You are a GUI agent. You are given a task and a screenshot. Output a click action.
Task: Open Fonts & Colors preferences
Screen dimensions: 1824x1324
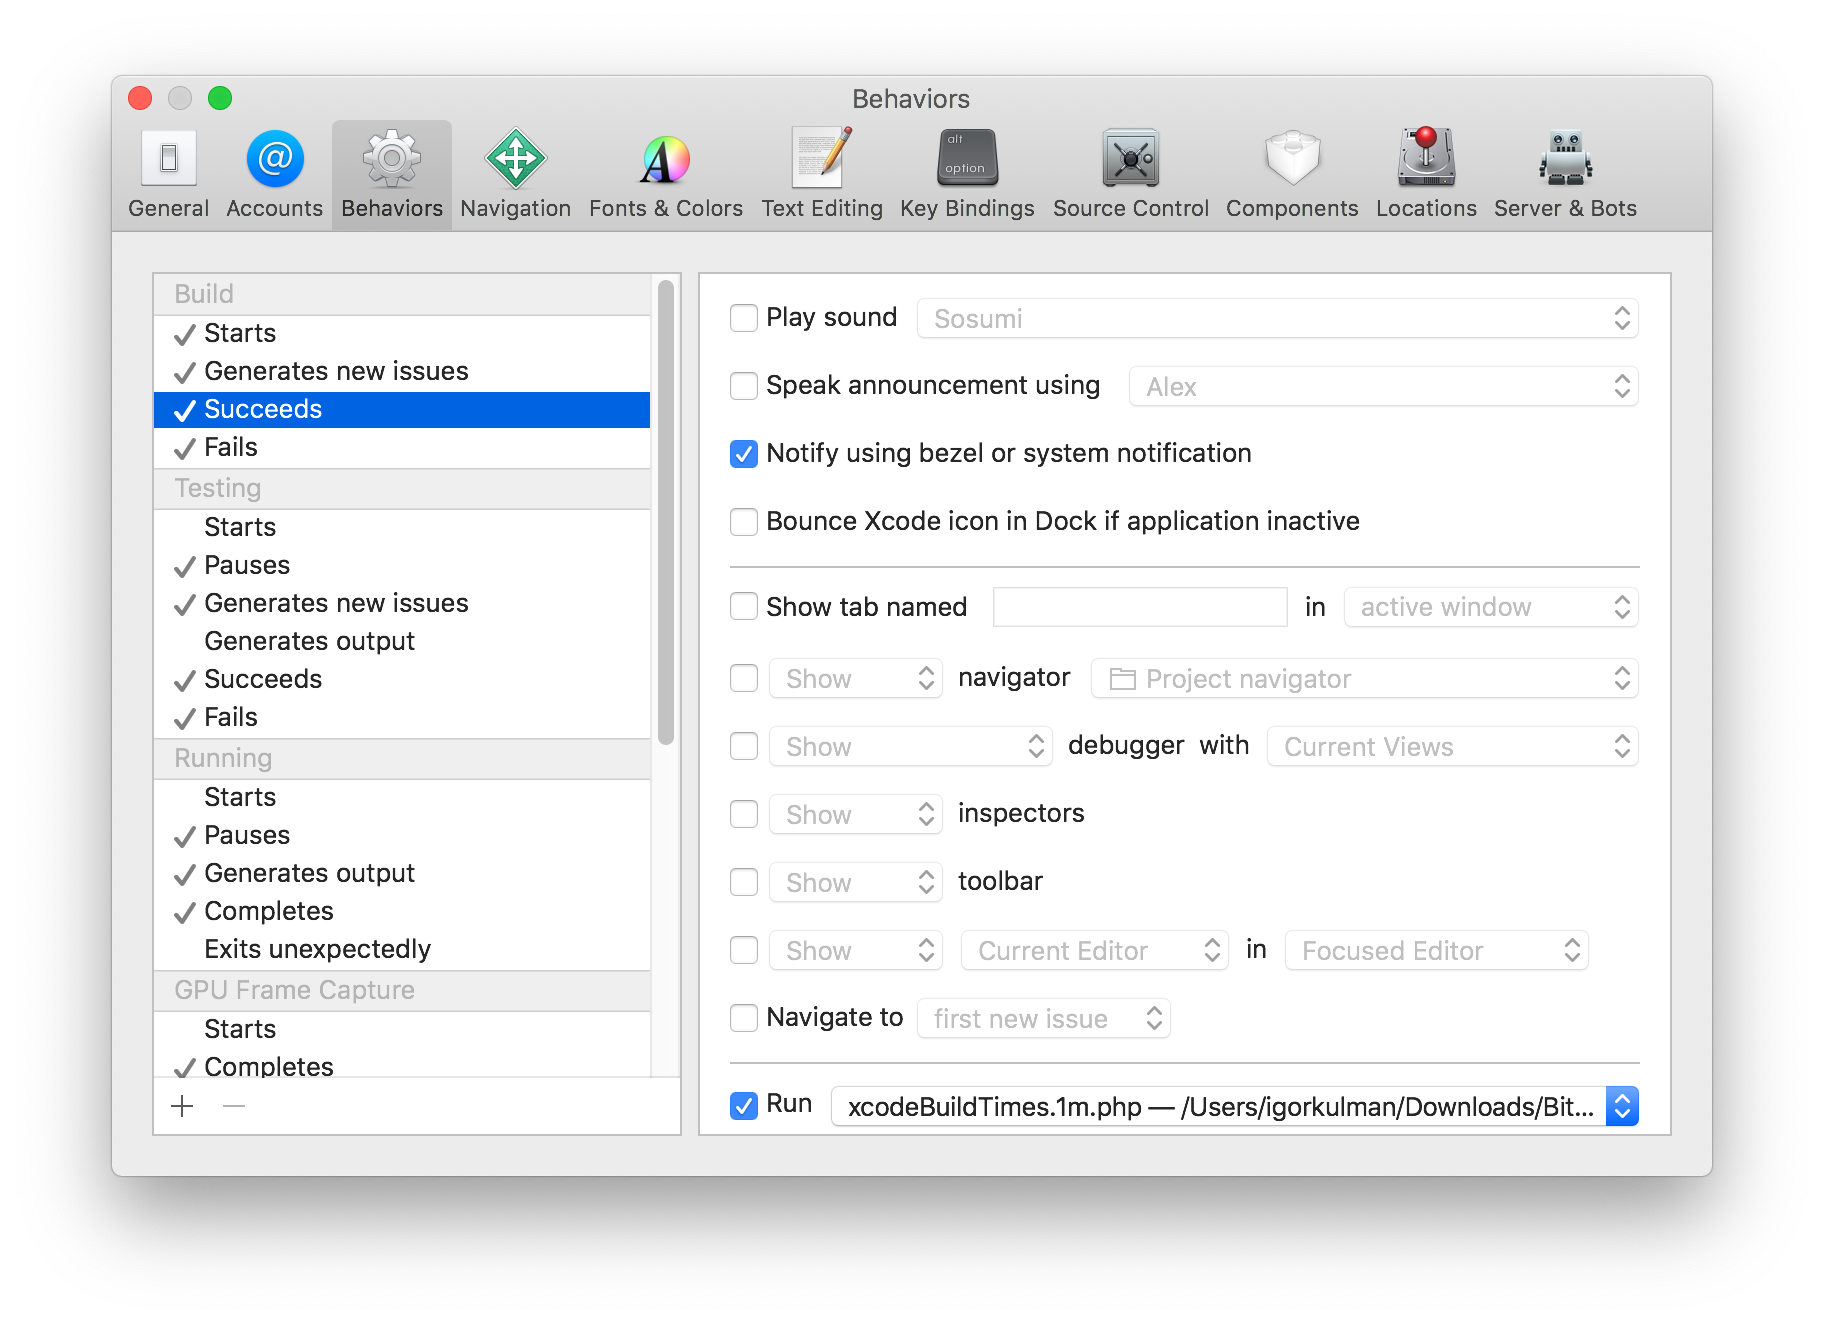point(666,174)
